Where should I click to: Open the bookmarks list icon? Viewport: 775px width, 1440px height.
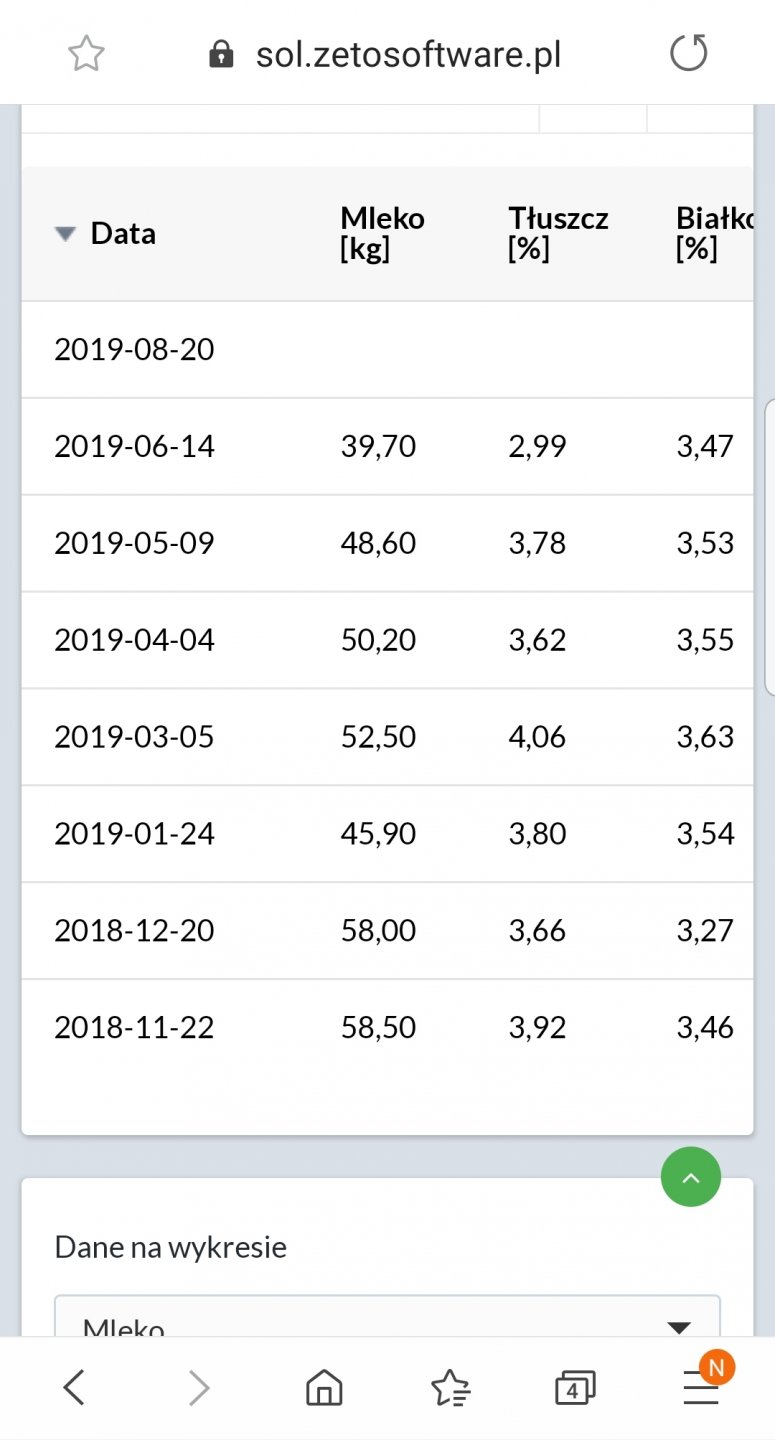point(450,1387)
